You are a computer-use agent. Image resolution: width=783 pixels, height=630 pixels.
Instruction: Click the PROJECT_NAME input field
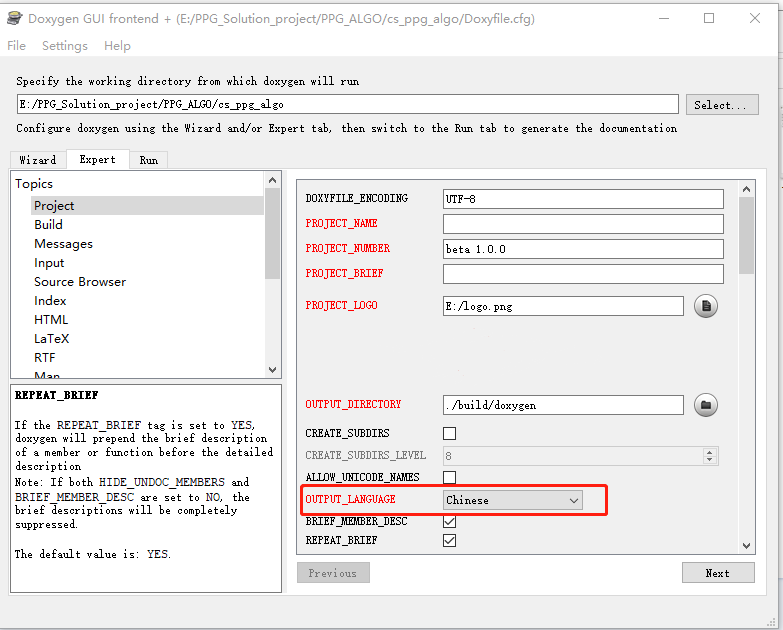[583, 224]
